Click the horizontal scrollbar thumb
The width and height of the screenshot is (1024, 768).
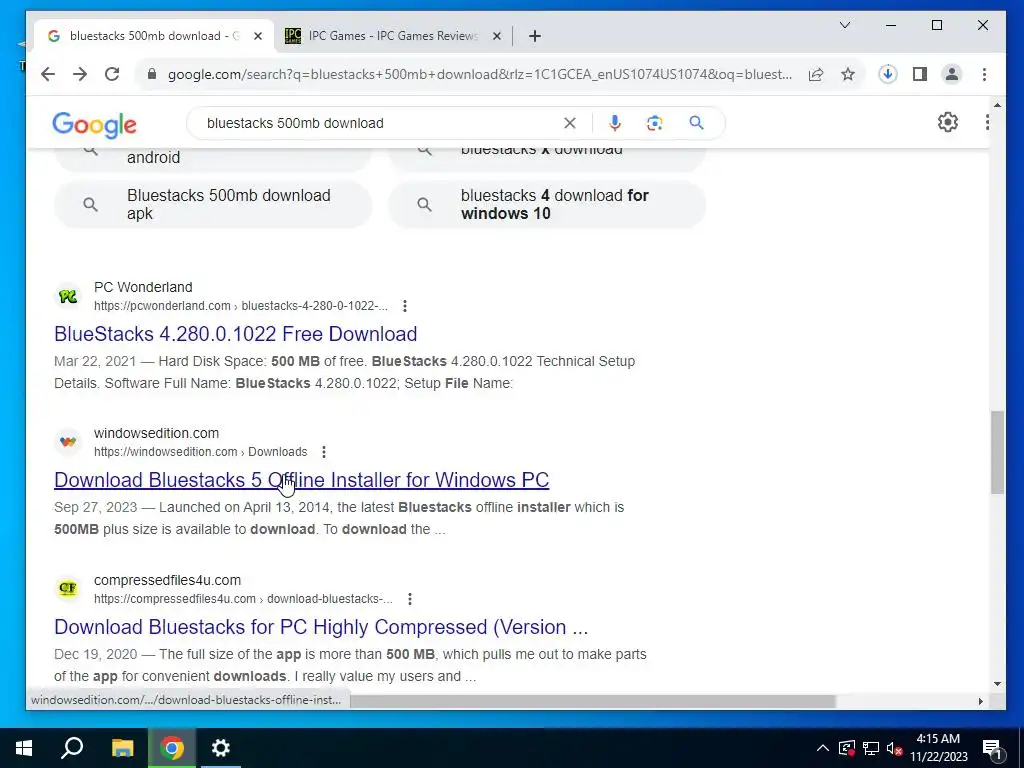click(x=593, y=701)
